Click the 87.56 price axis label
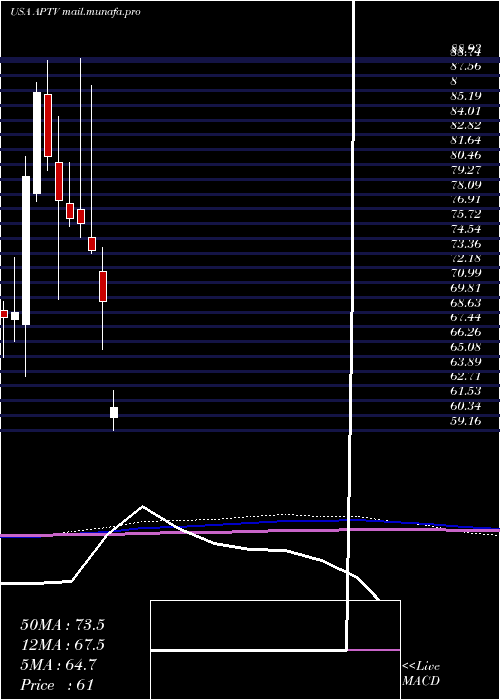Screen dimensions: 500x700 pos(466,66)
